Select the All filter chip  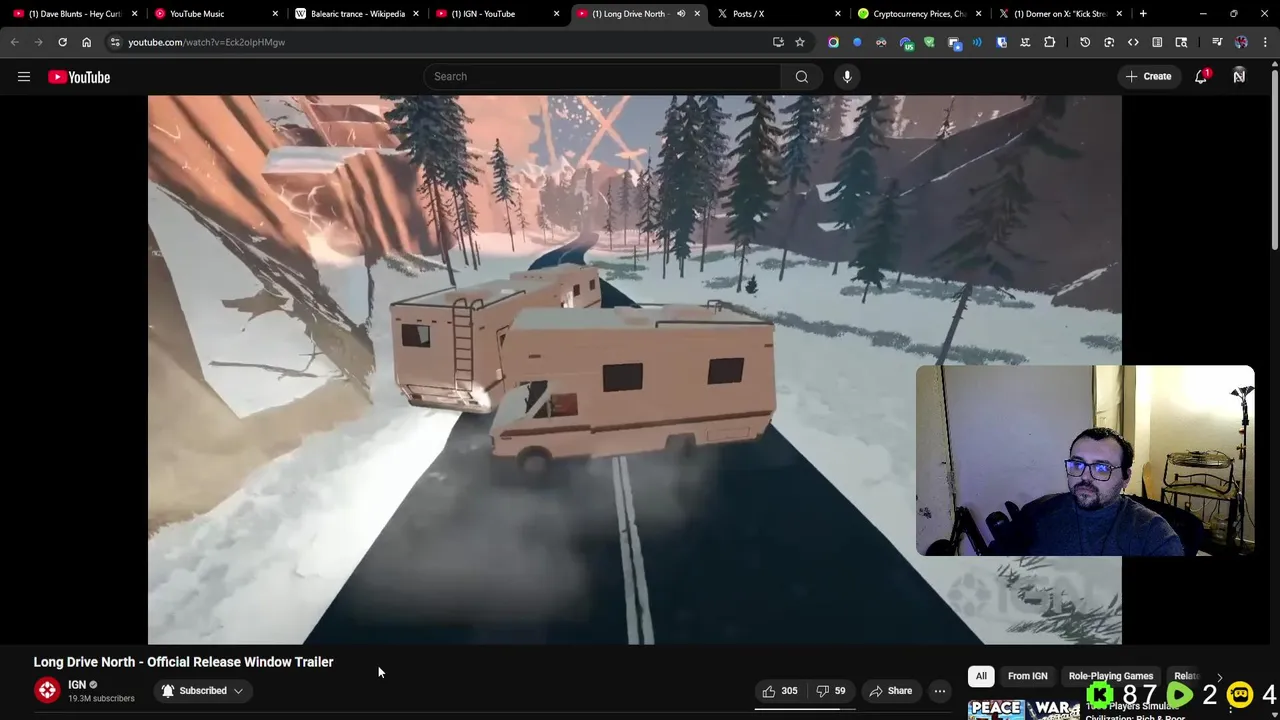[981, 677]
